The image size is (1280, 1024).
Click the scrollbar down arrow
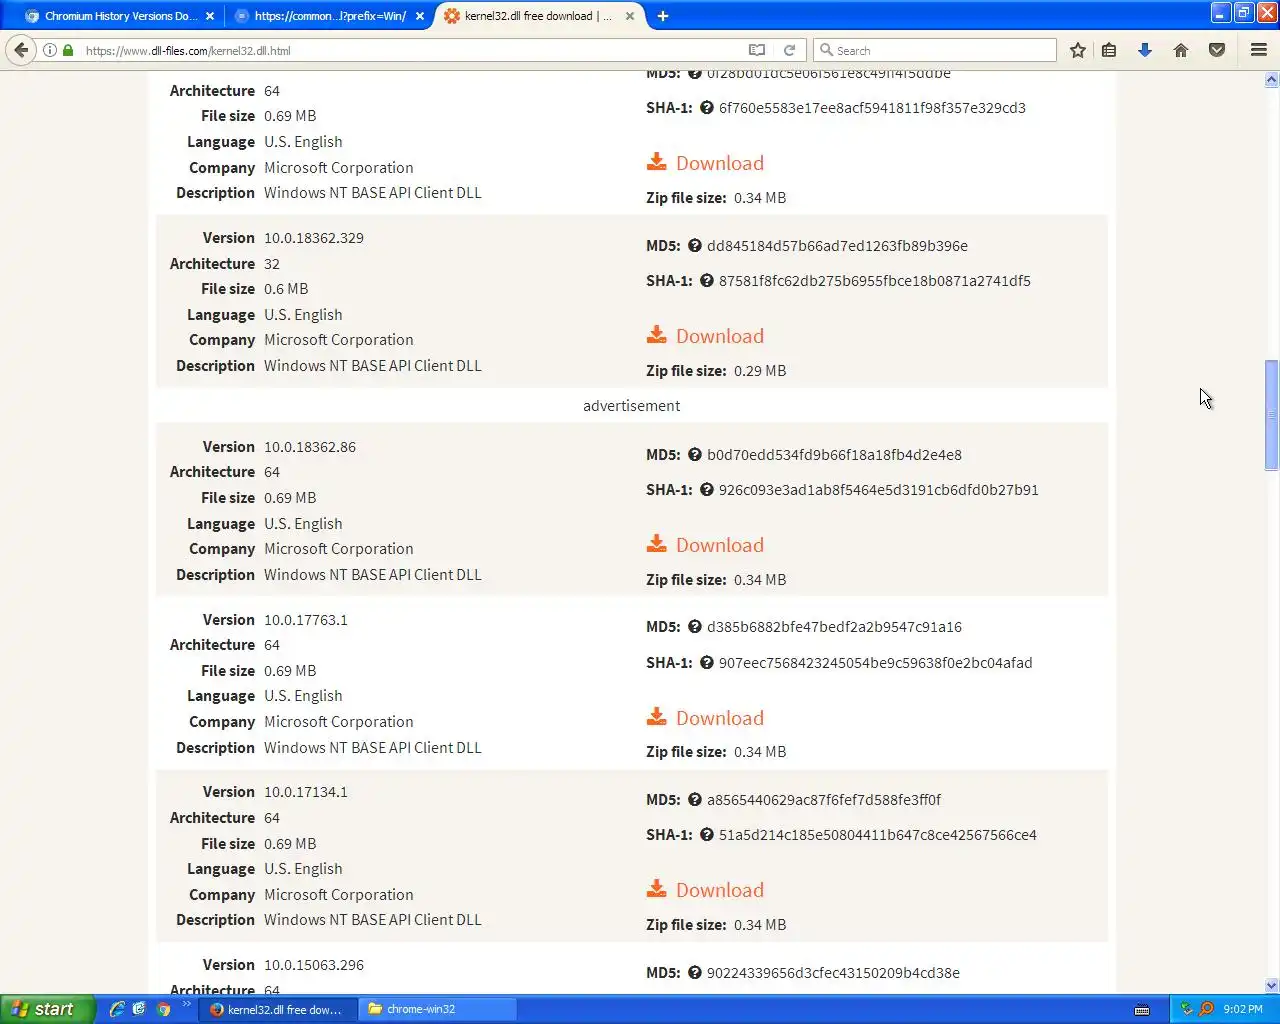point(1272,985)
